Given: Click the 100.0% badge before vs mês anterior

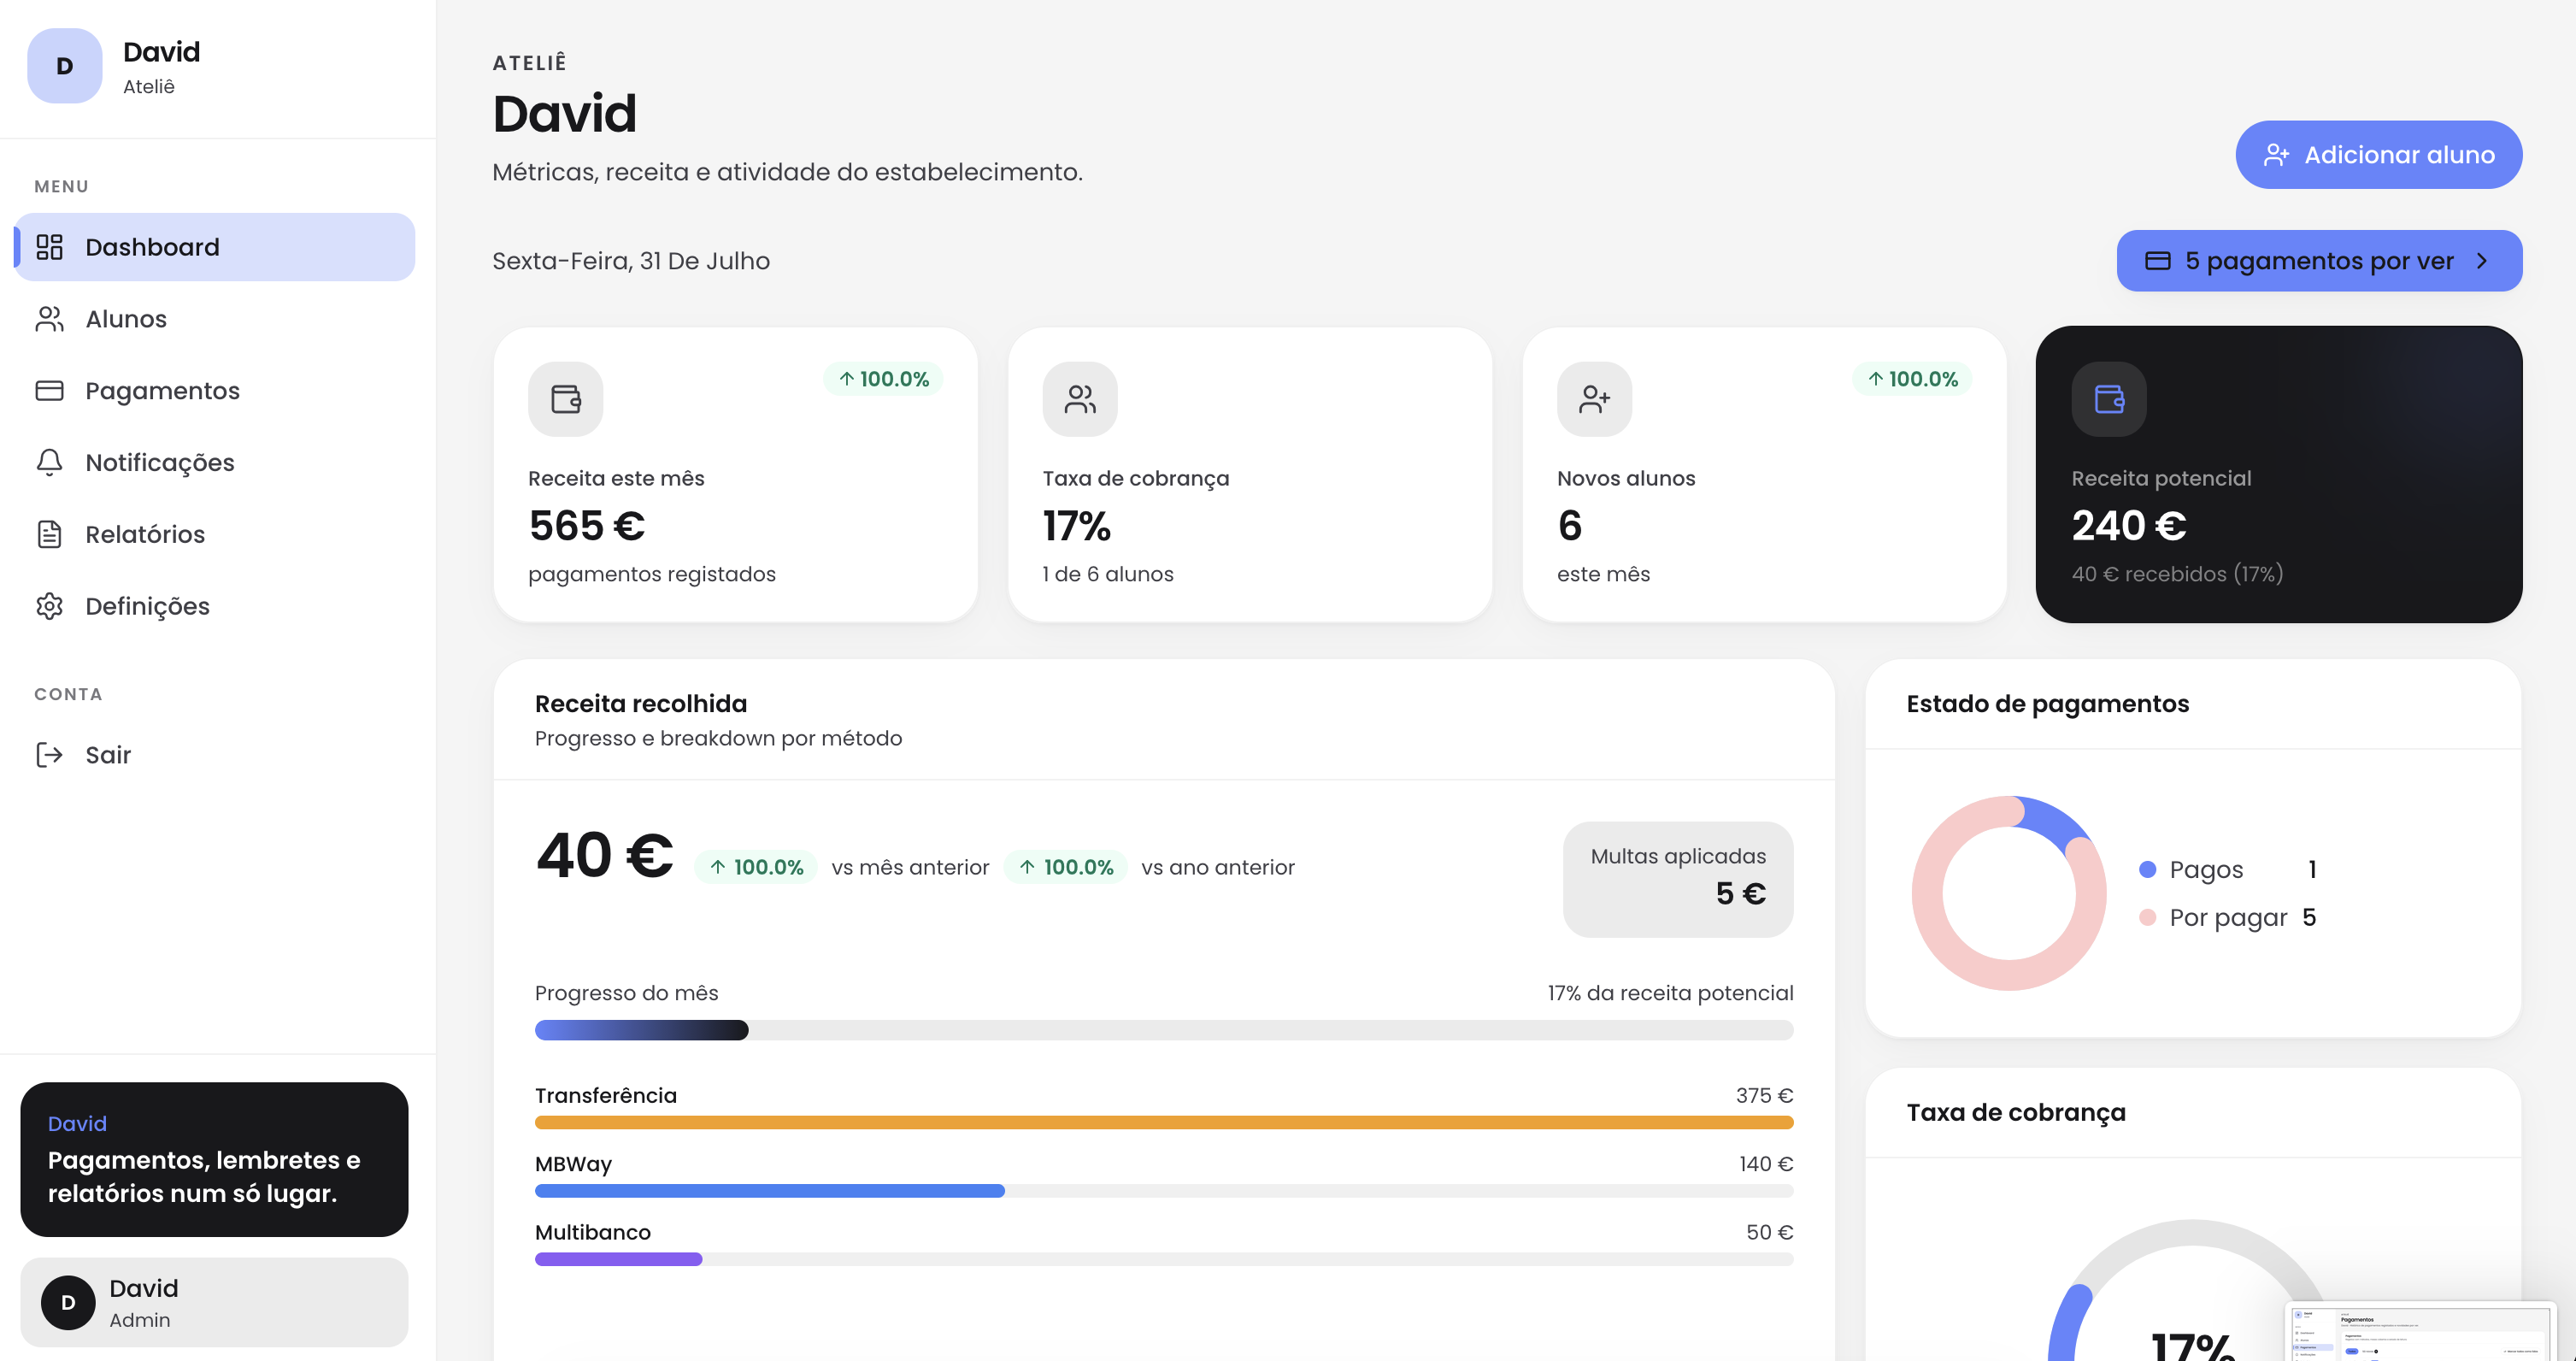Looking at the screenshot, I should point(756,867).
